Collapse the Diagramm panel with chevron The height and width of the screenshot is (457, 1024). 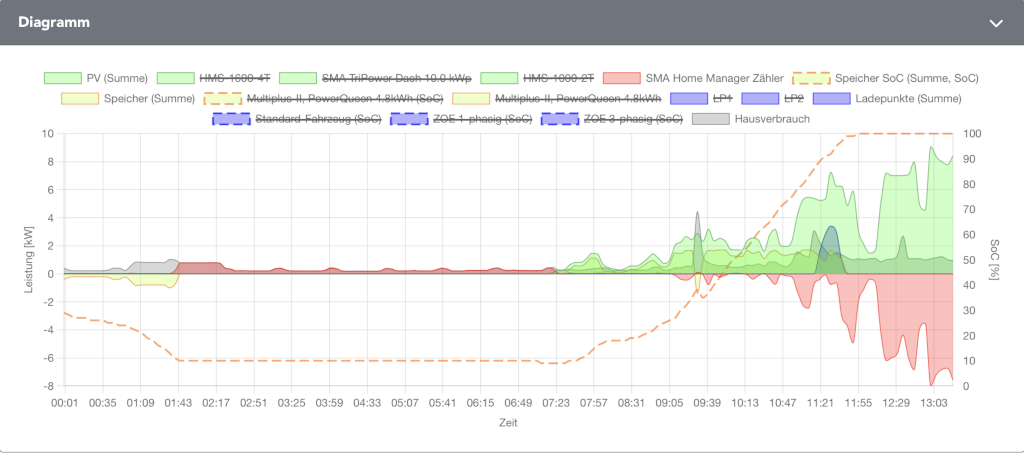995,23
